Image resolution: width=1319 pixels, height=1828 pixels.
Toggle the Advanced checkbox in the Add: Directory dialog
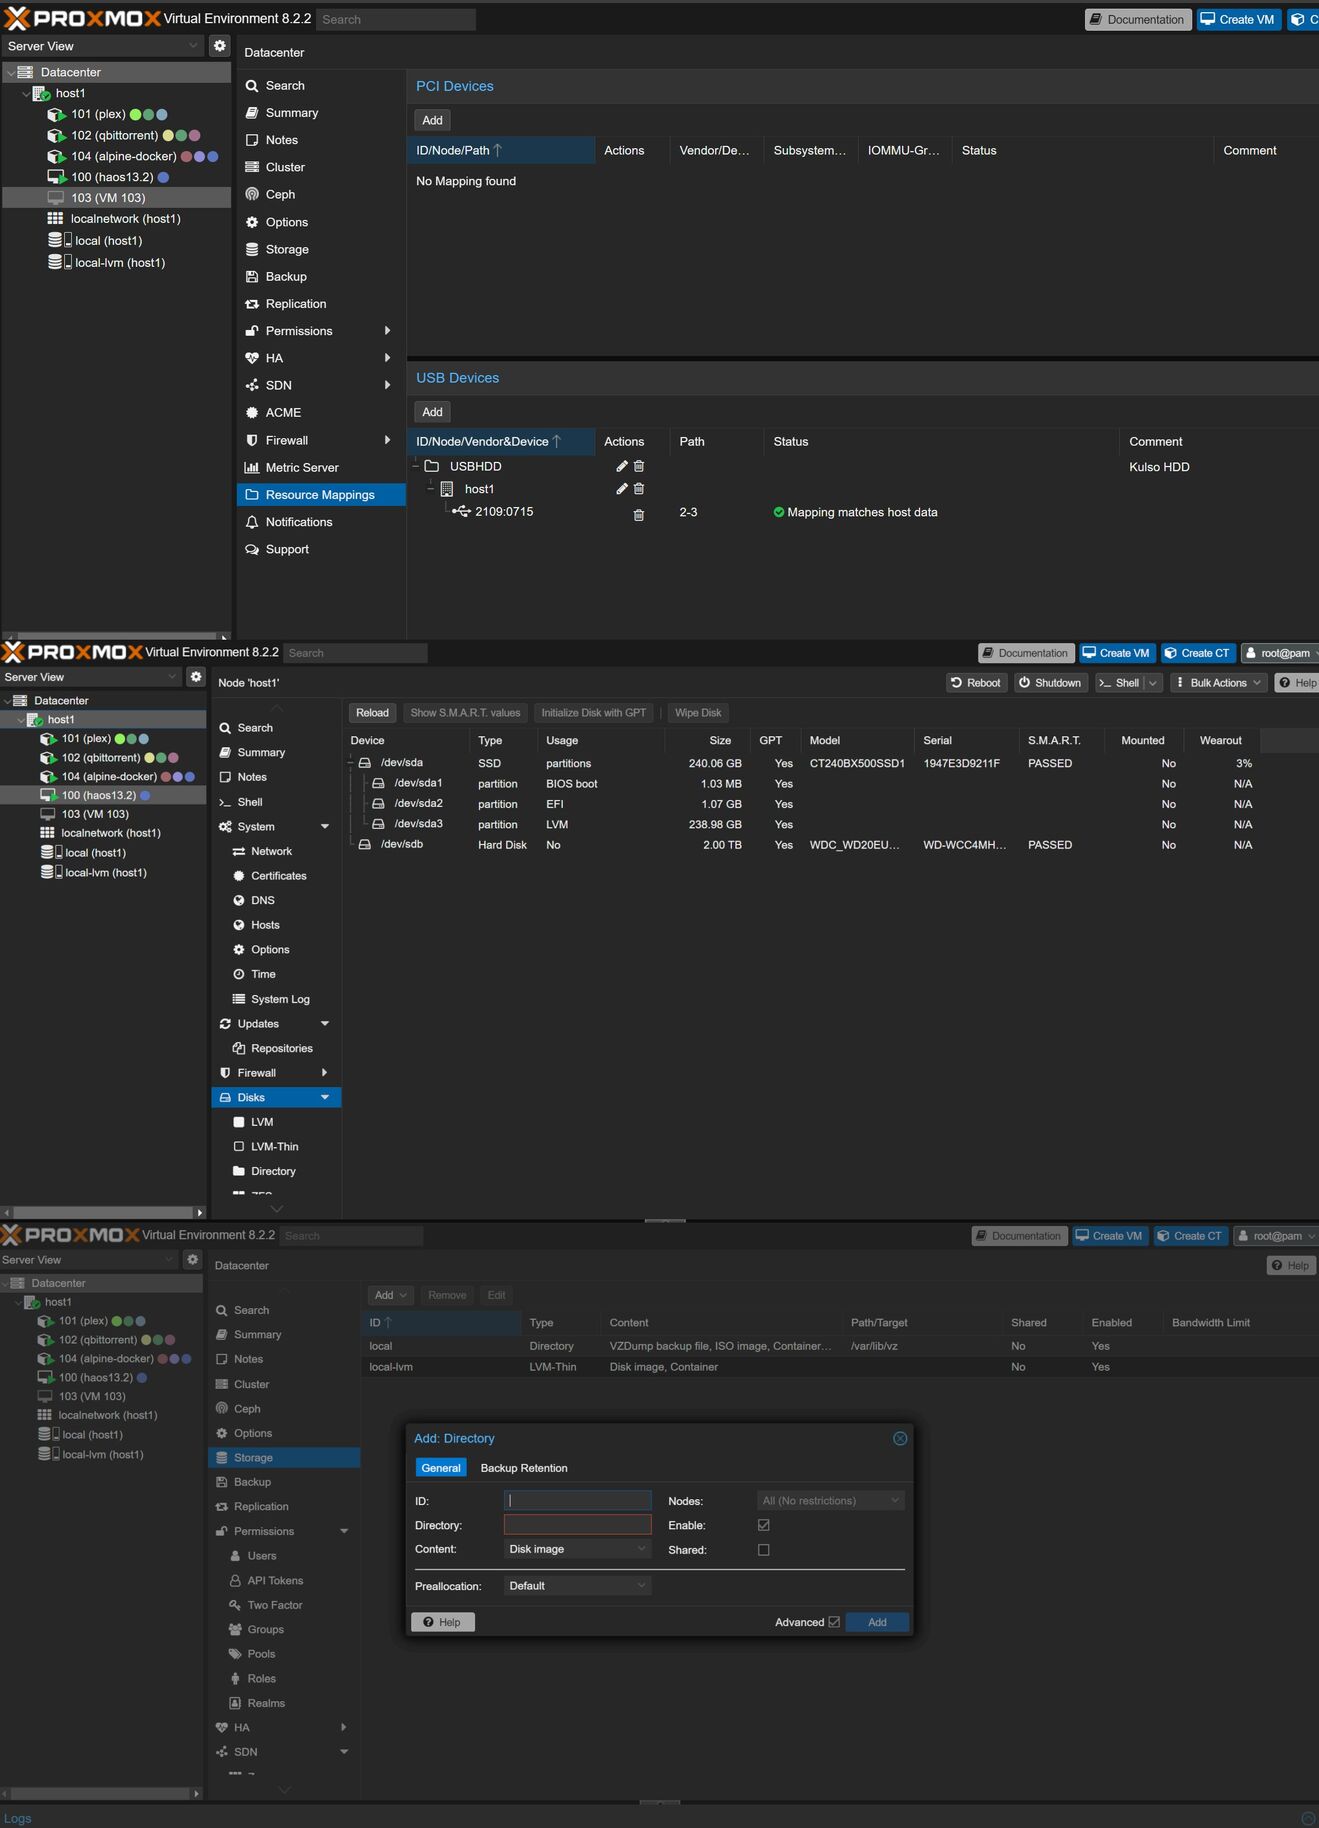834,1622
